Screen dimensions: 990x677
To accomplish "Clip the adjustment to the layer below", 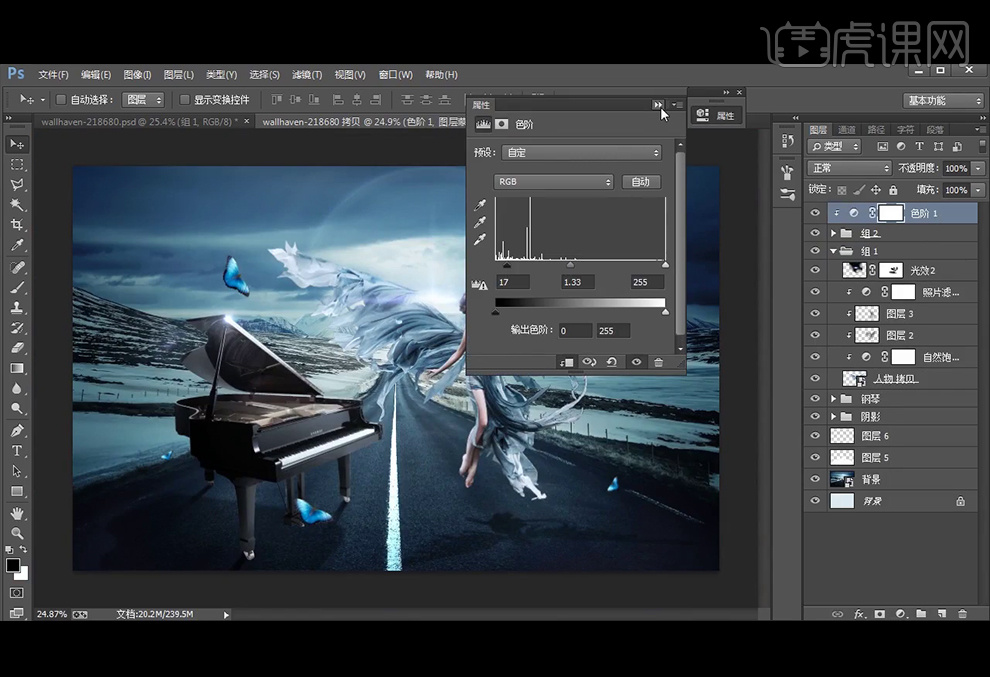I will coord(567,362).
